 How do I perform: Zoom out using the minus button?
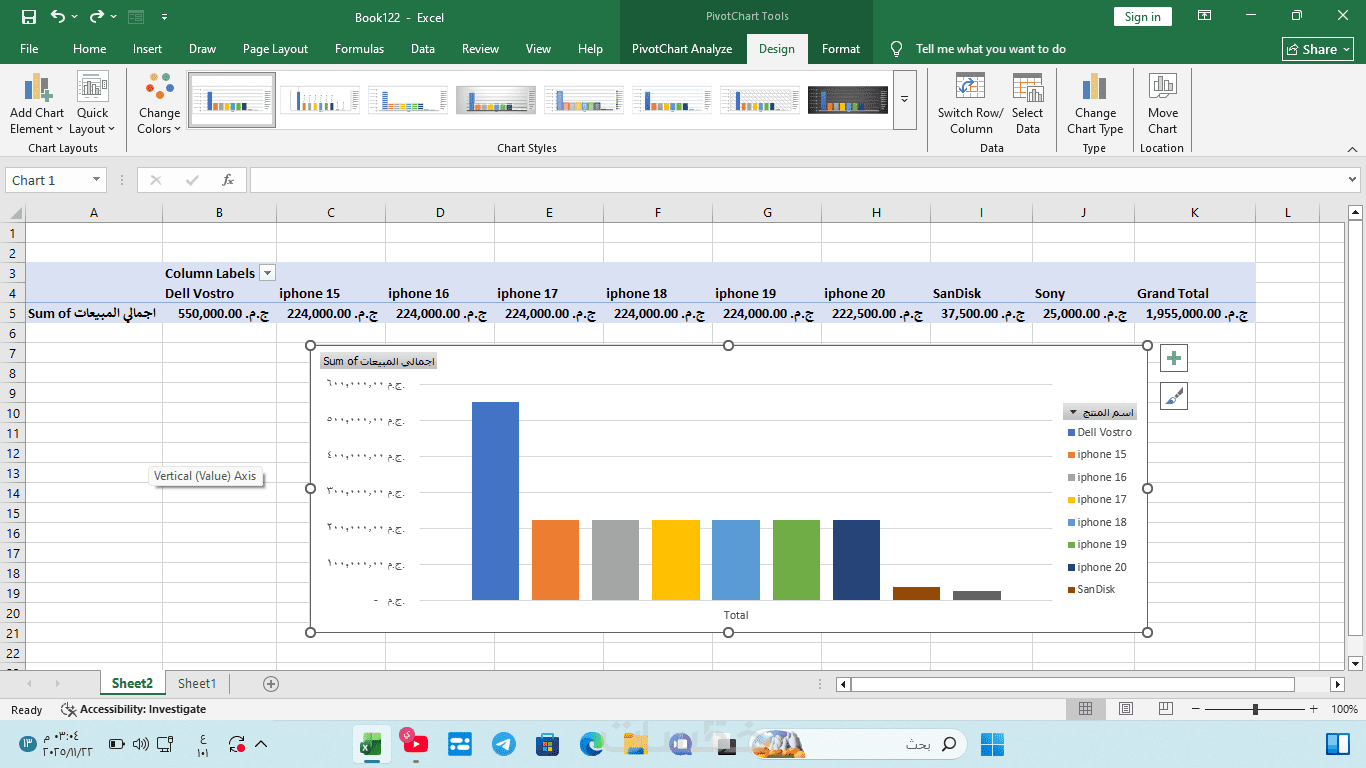1194,709
